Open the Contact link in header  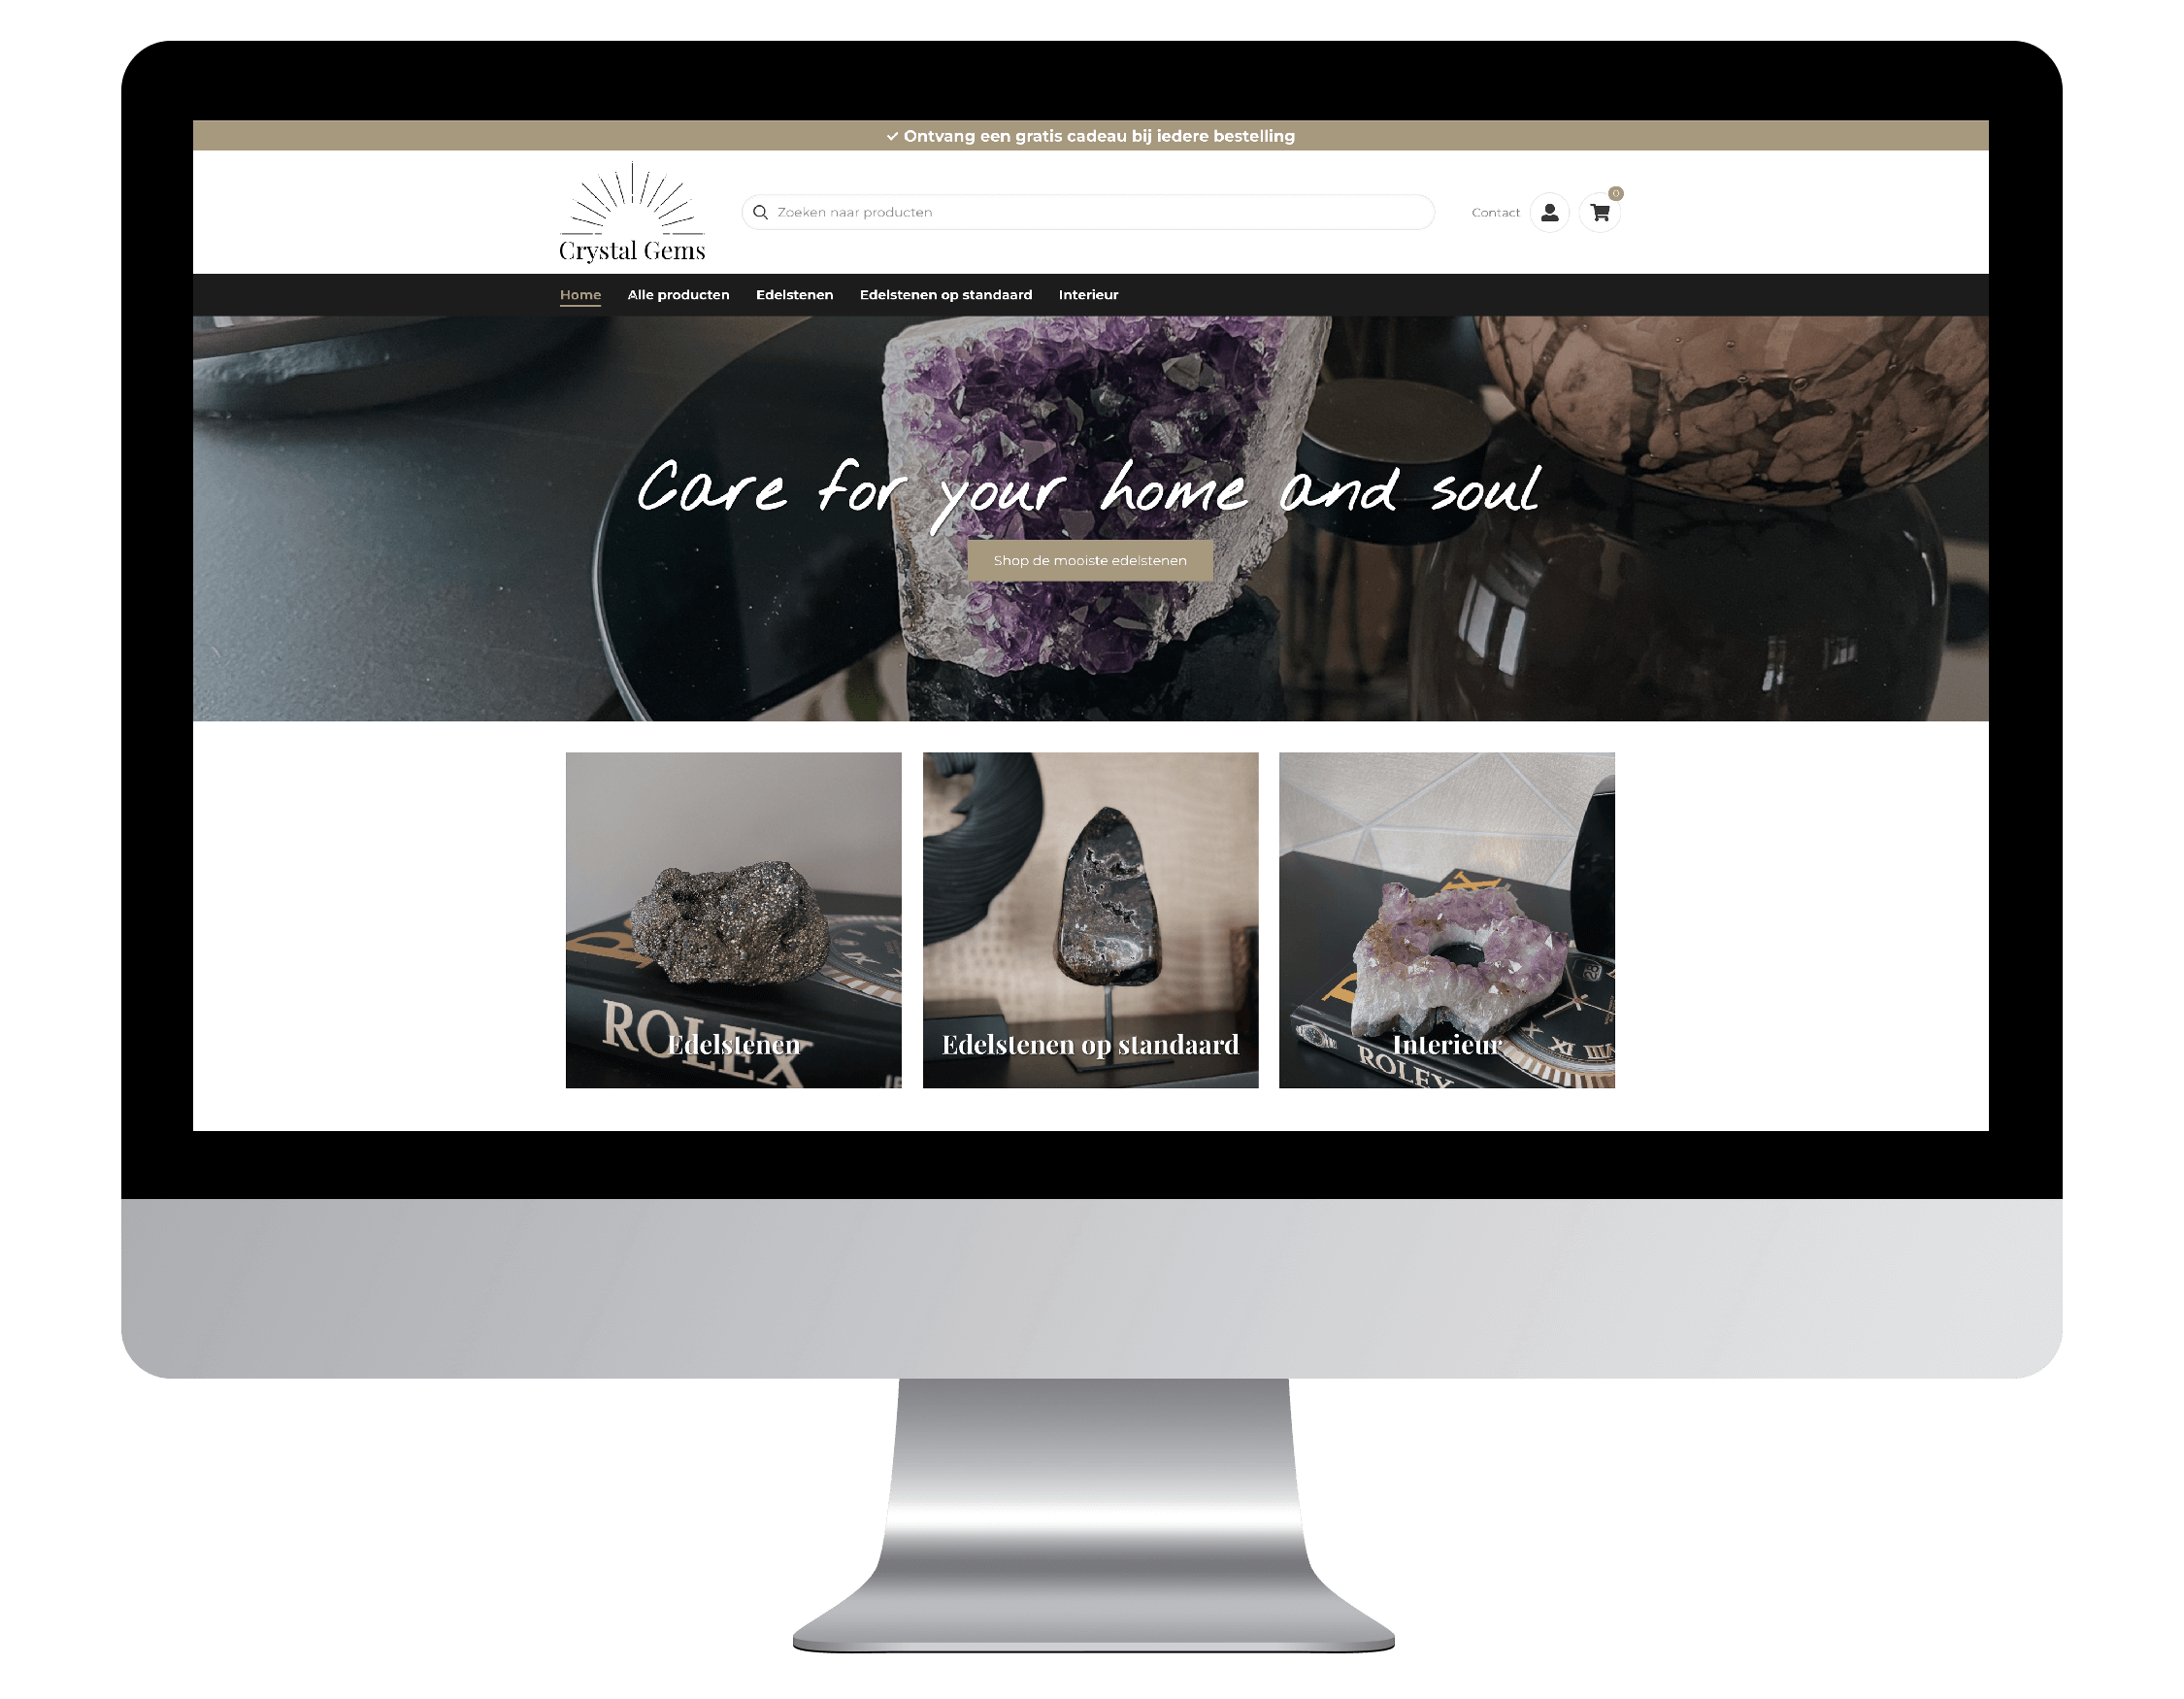pos(1495,213)
